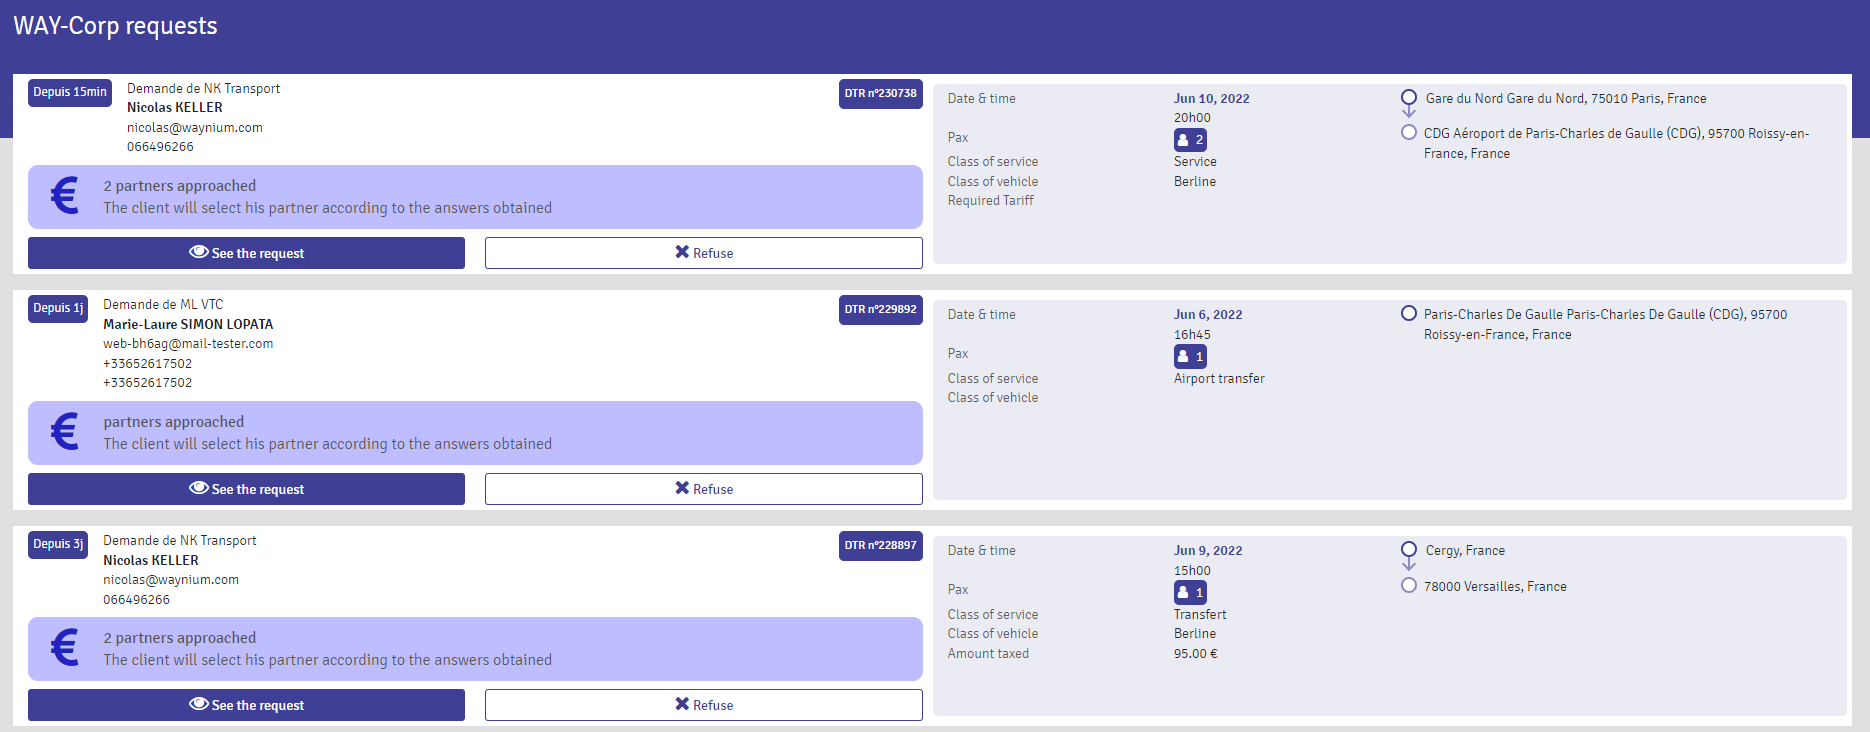Image resolution: width=1870 pixels, height=732 pixels.
Task: Click passenger count badge showing 2
Action: pos(1190,140)
